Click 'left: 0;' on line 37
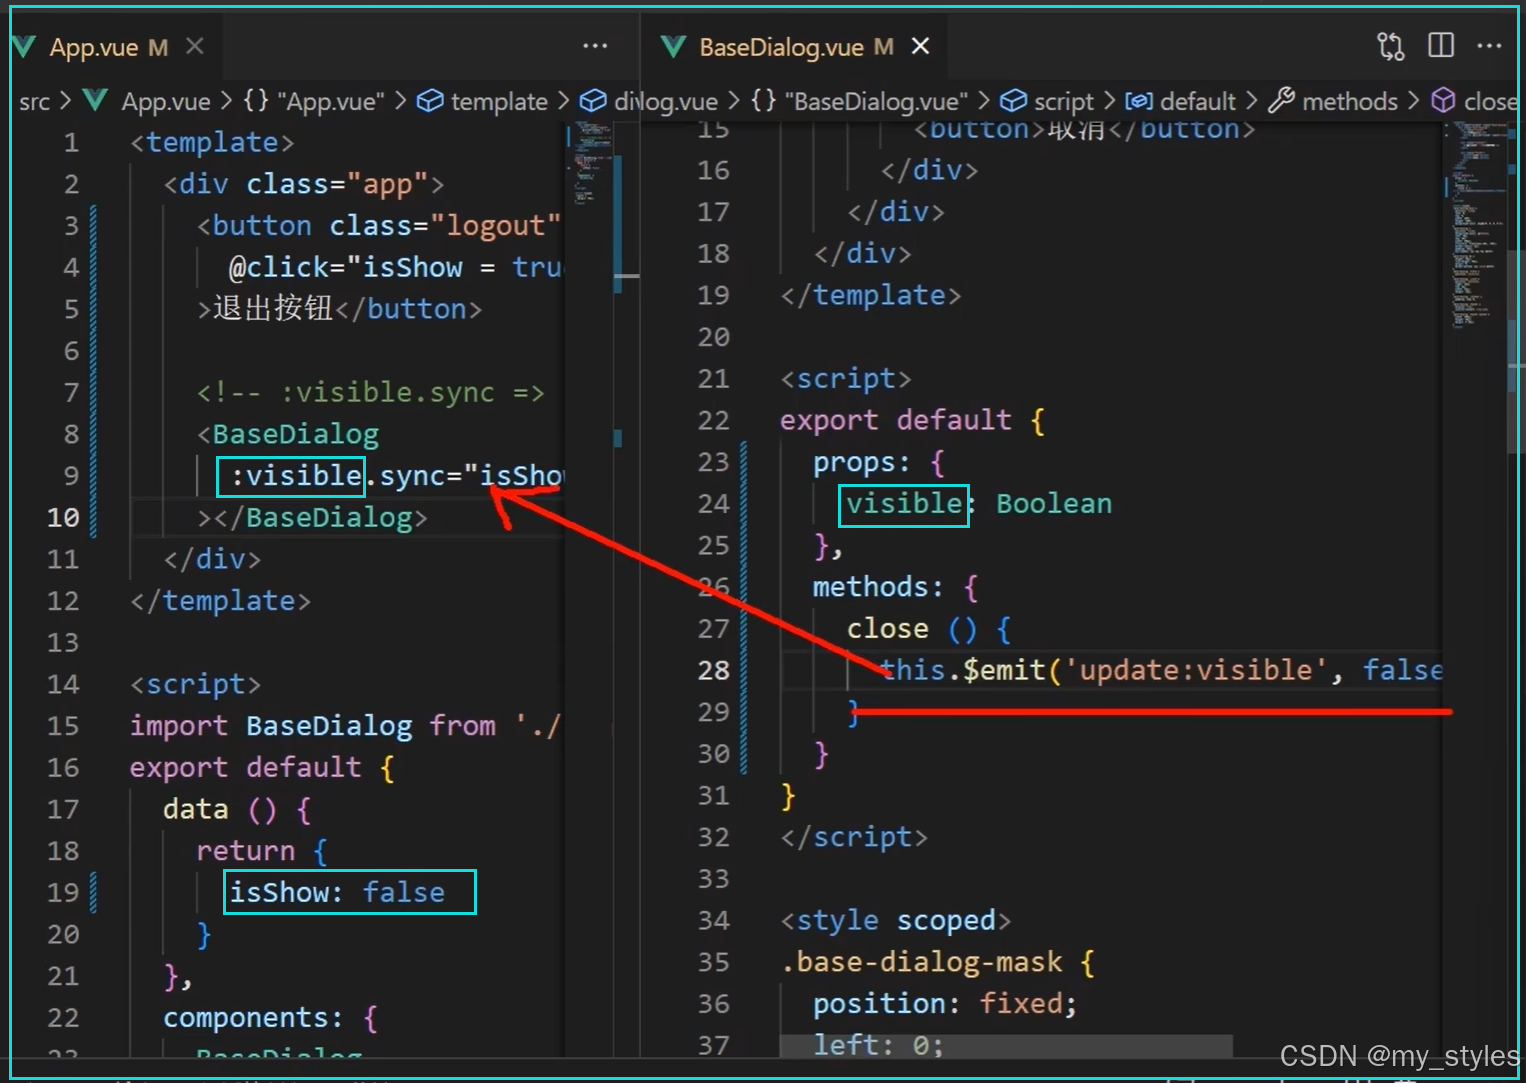1526x1083 pixels. 878,1045
